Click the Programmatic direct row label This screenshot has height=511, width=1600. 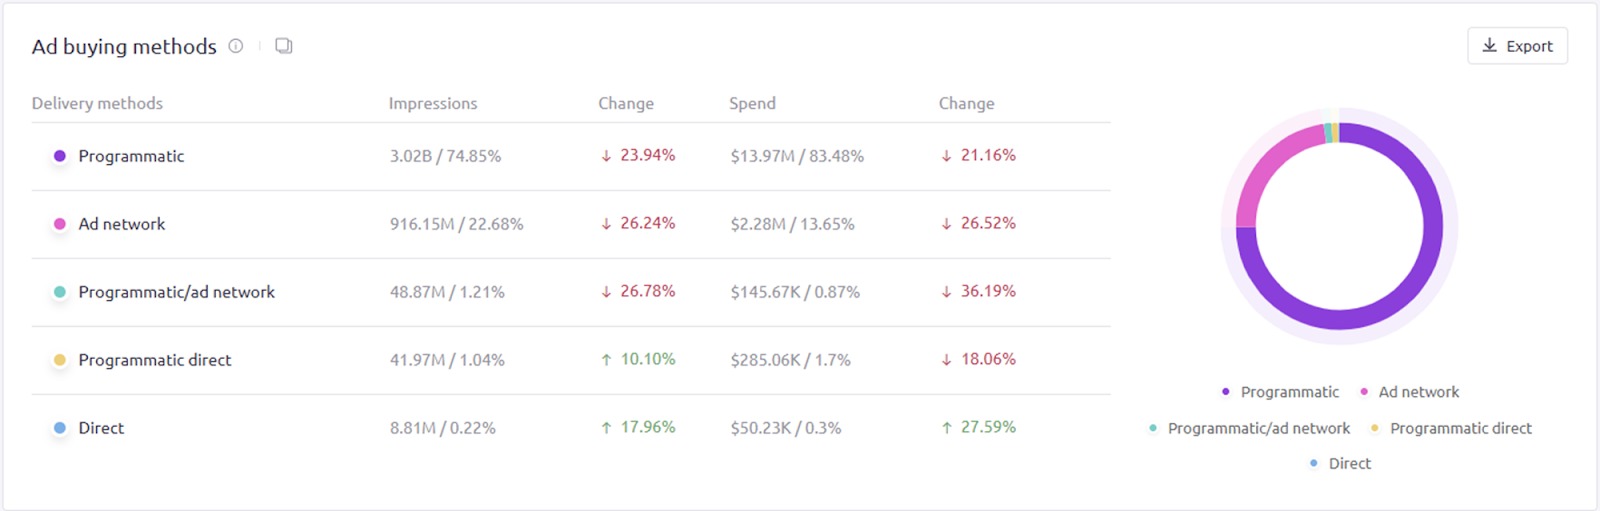click(x=155, y=360)
